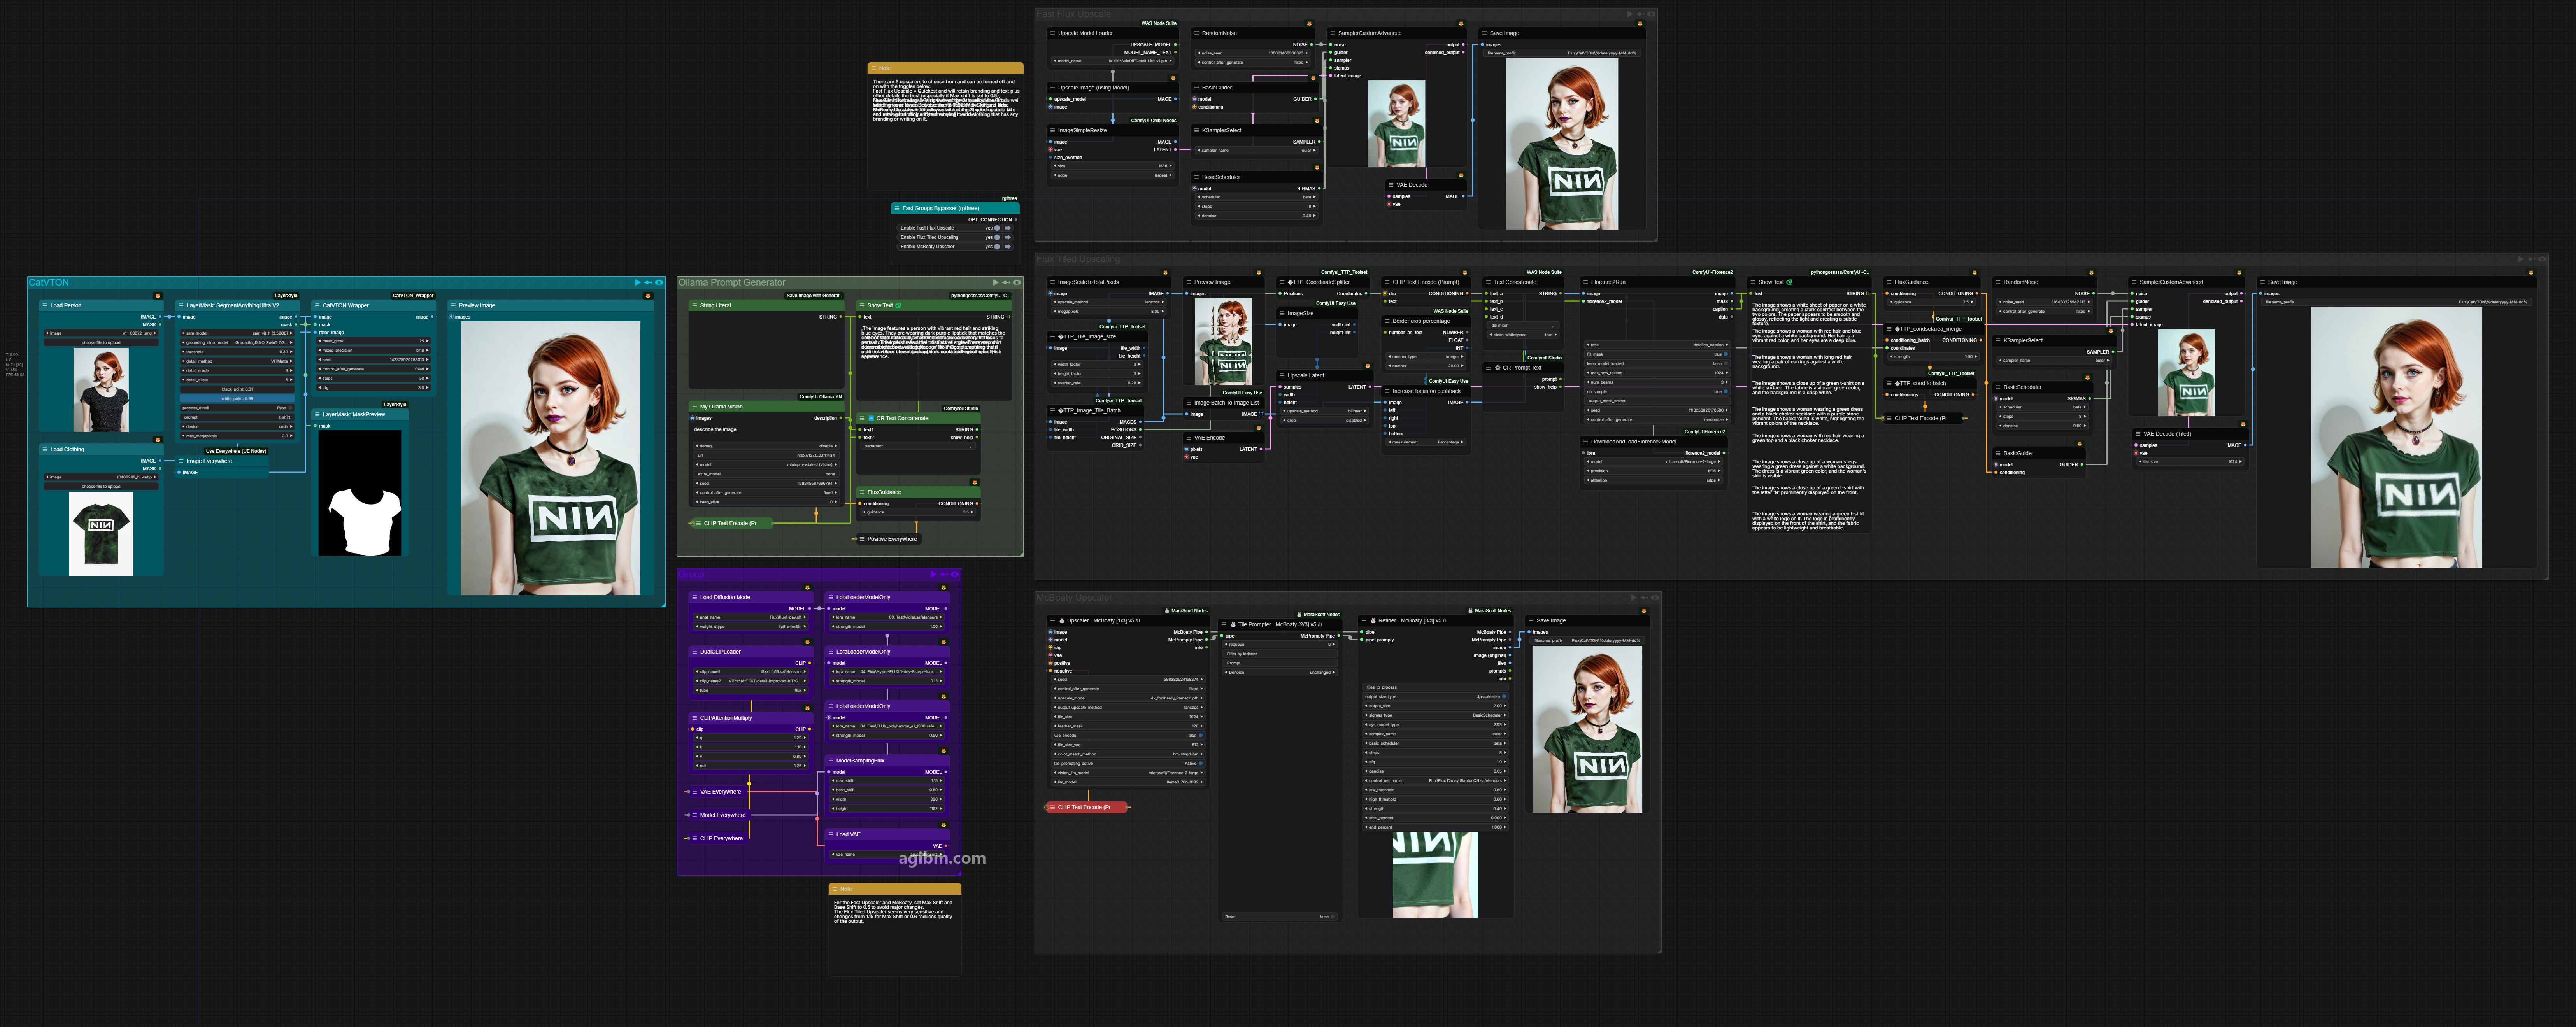
Task: Toggle the eye icon on CatVTON group
Action: pyautogui.click(x=659, y=283)
